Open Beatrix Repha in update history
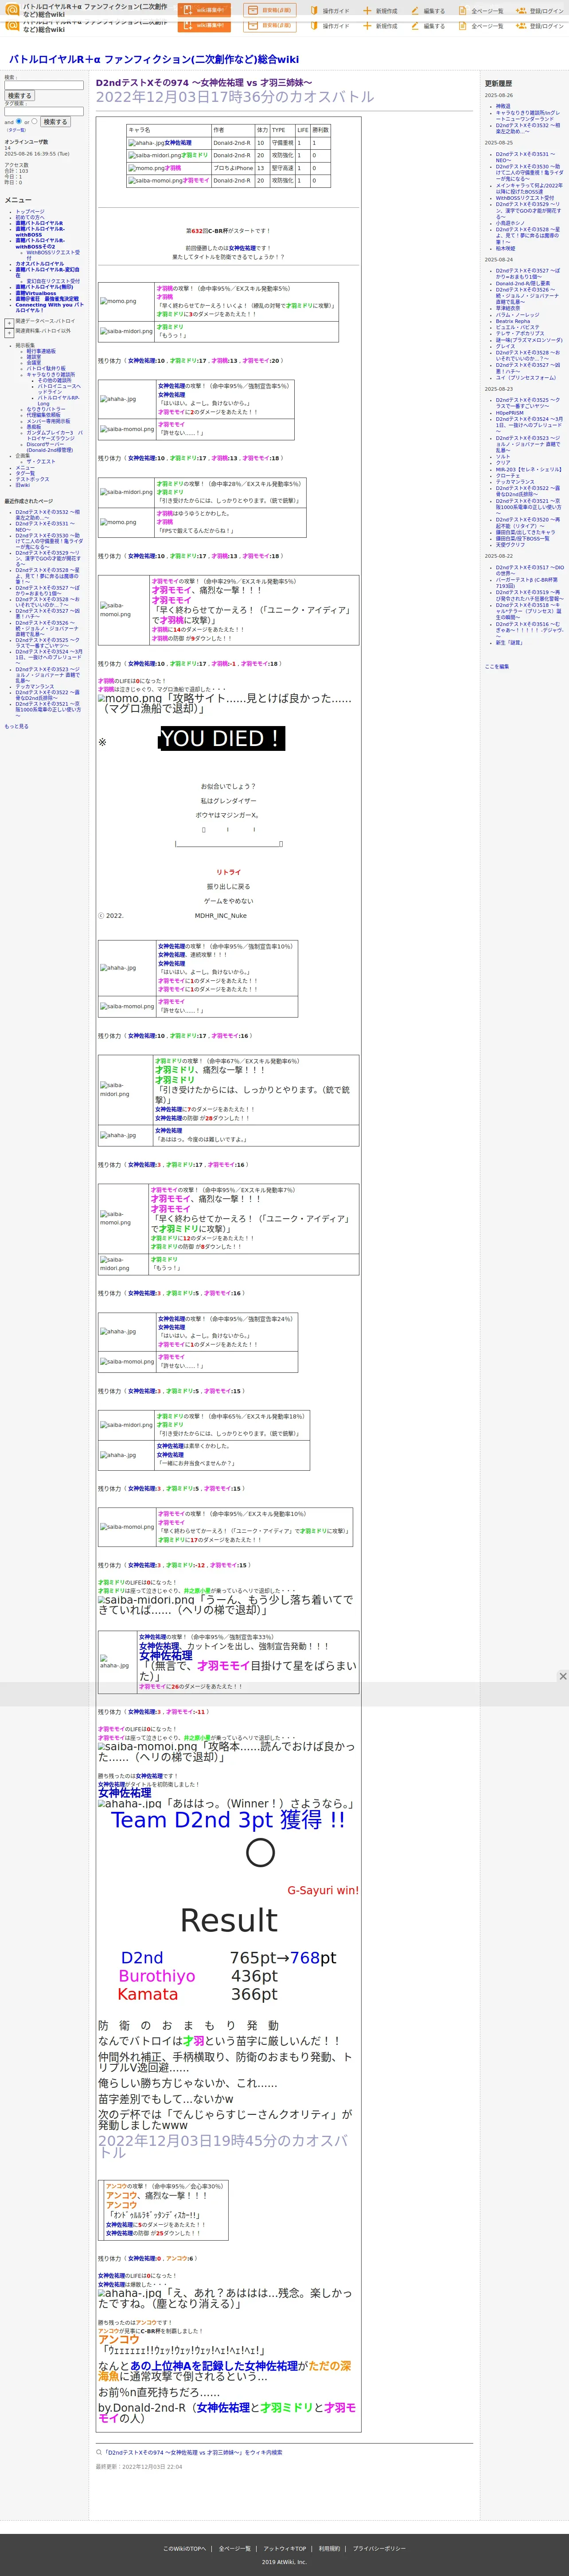 click(x=513, y=321)
